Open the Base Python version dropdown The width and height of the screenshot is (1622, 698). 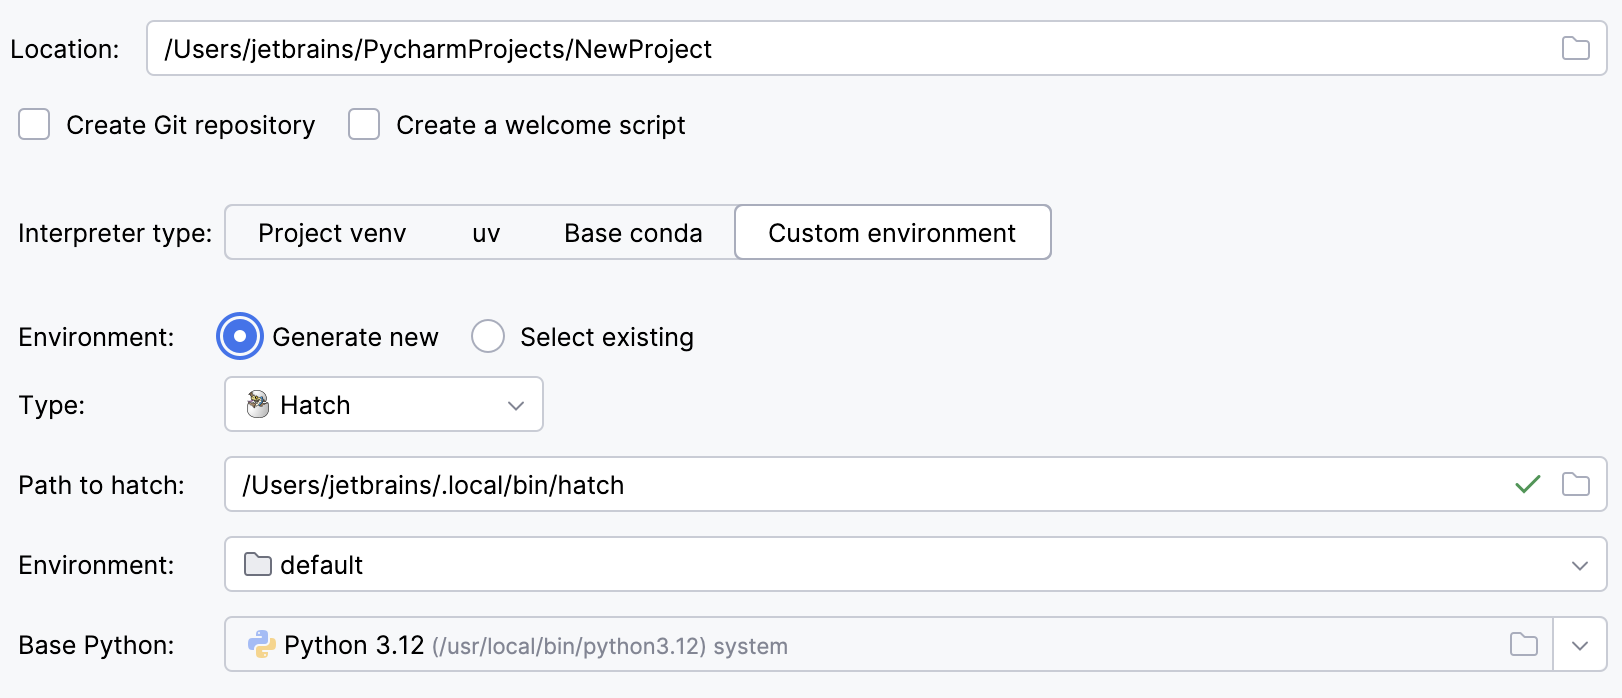coord(1580,644)
